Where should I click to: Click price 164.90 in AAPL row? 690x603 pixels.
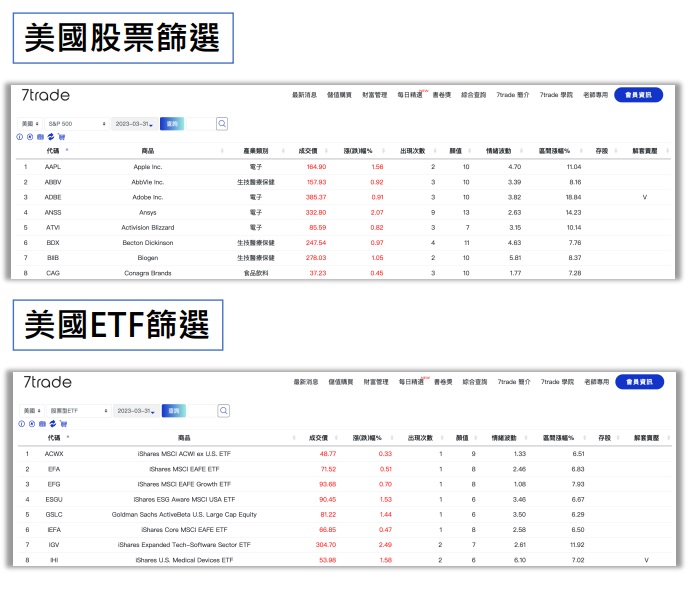[x=316, y=167]
